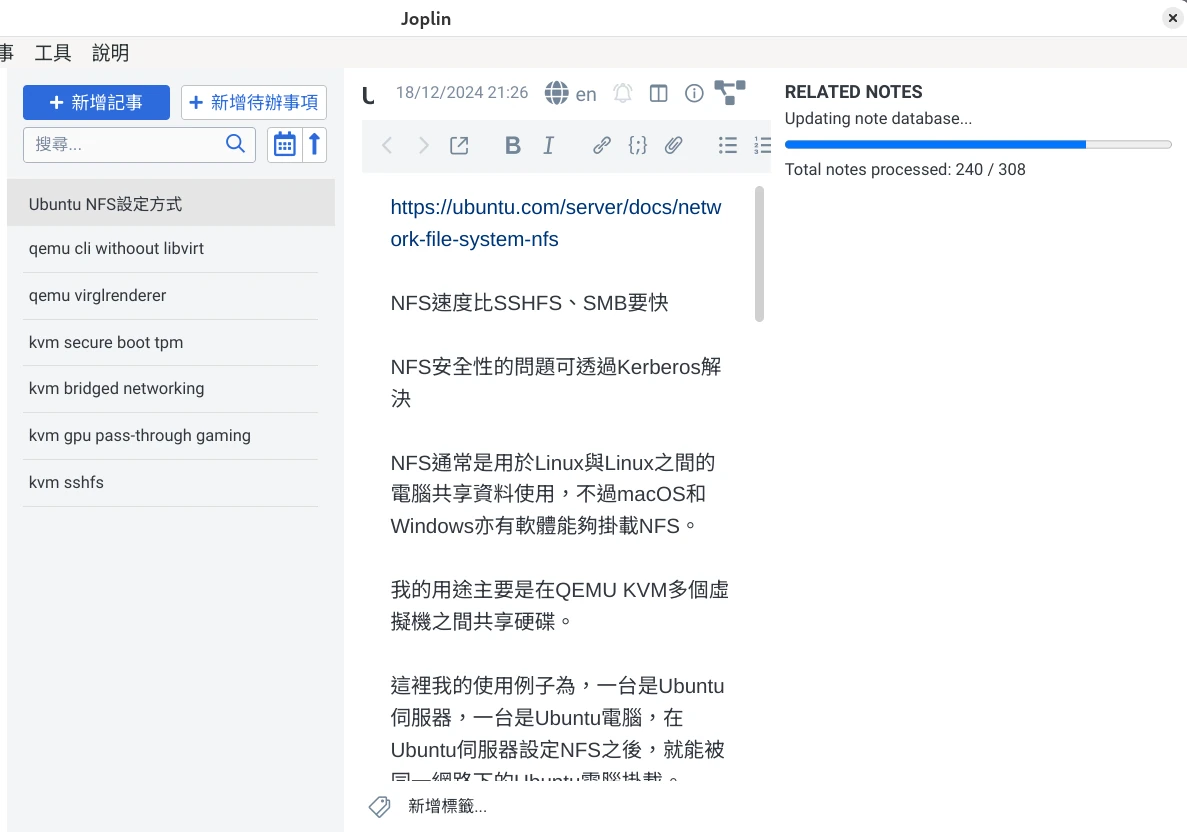Screen dimensions: 1187x832
Task: Toggle the editor layout view
Action: coord(658,93)
